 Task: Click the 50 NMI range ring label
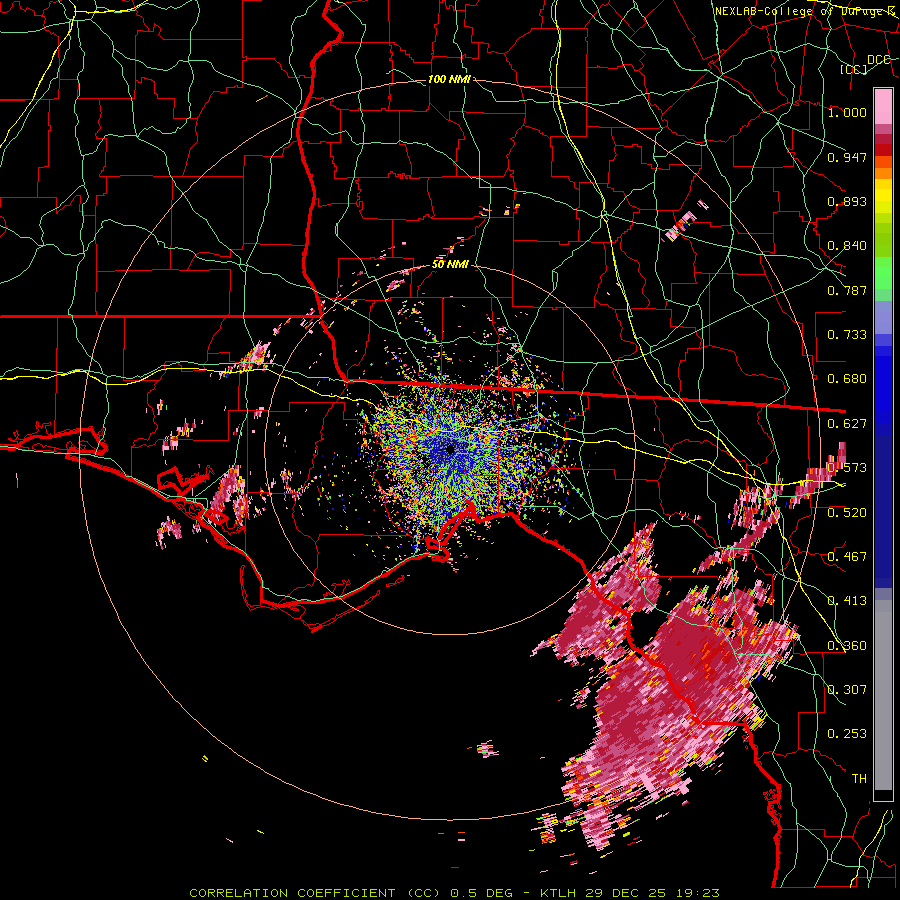(450, 265)
